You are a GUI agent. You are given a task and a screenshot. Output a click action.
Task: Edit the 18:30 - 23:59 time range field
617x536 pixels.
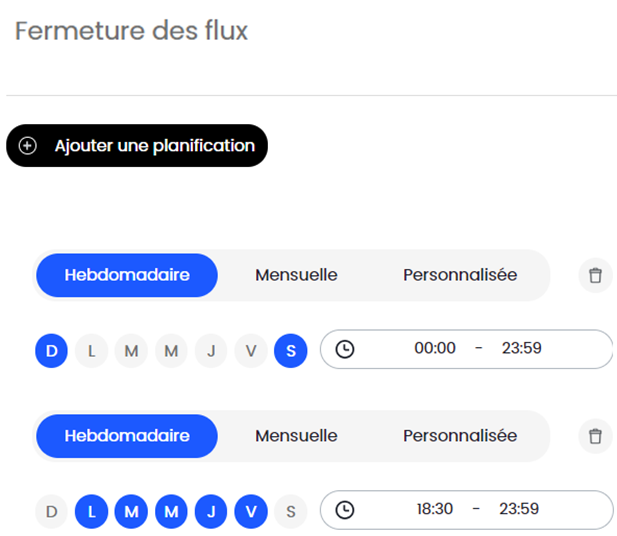pyautogui.click(x=478, y=510)
